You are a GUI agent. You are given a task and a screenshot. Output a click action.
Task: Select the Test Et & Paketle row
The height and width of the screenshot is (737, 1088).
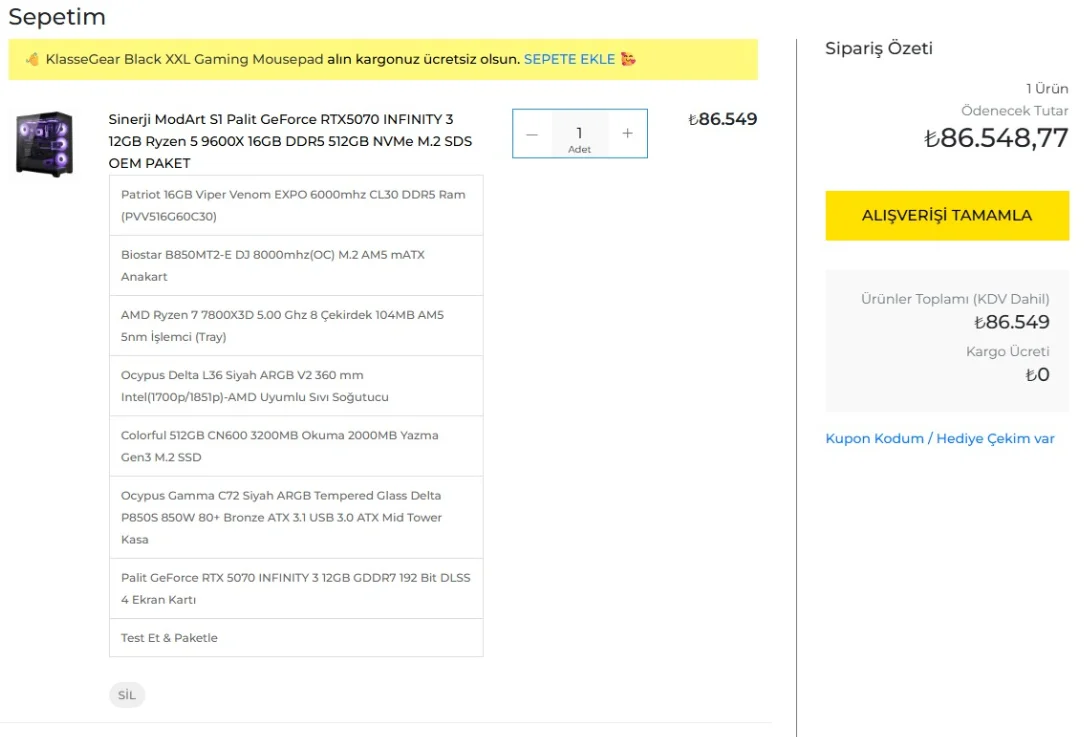(x=296, y=638)
